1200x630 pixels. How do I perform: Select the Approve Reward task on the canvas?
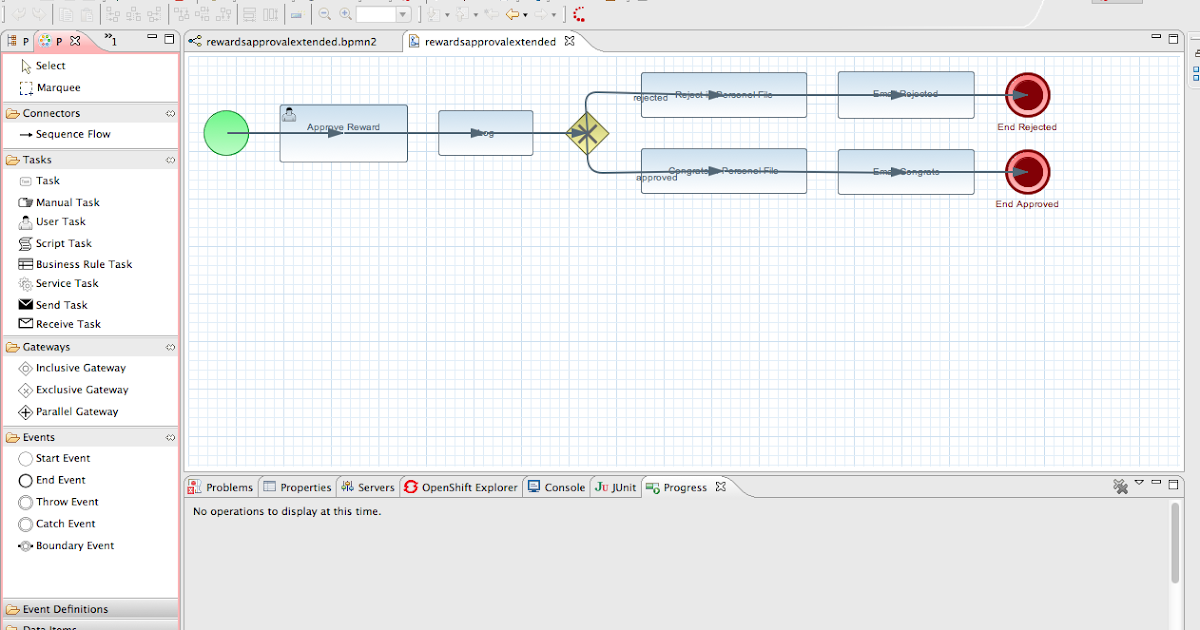[343, 131]
